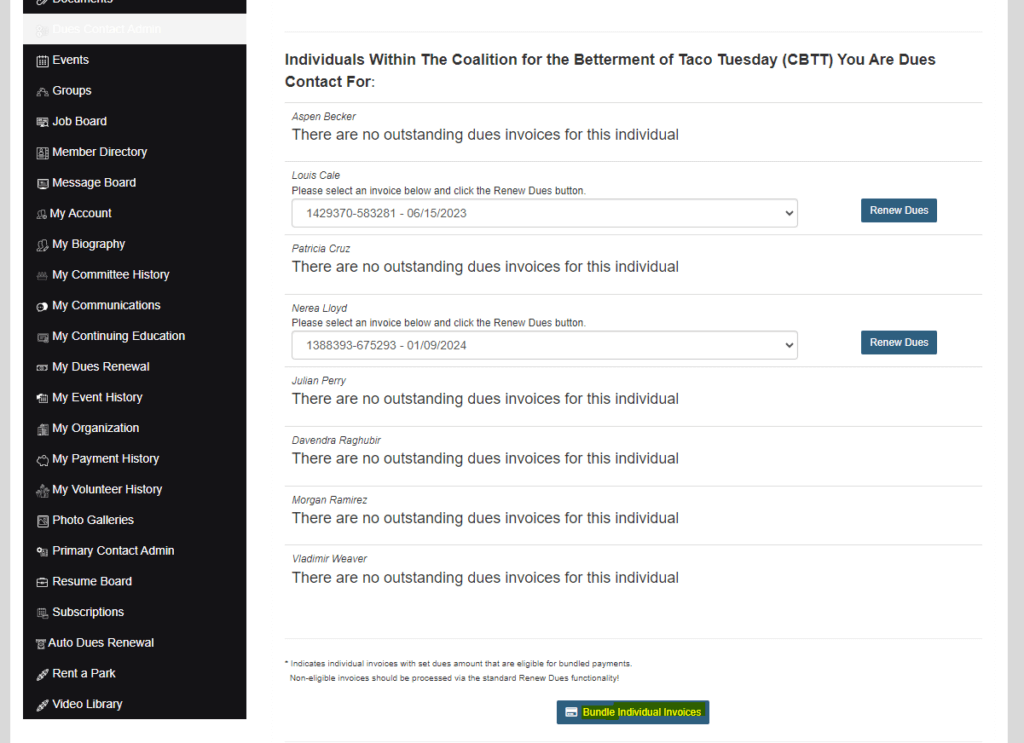Open the Subscriptions sidebar link
Screen dimensions: 1024x743
click(x=88, y=612)
